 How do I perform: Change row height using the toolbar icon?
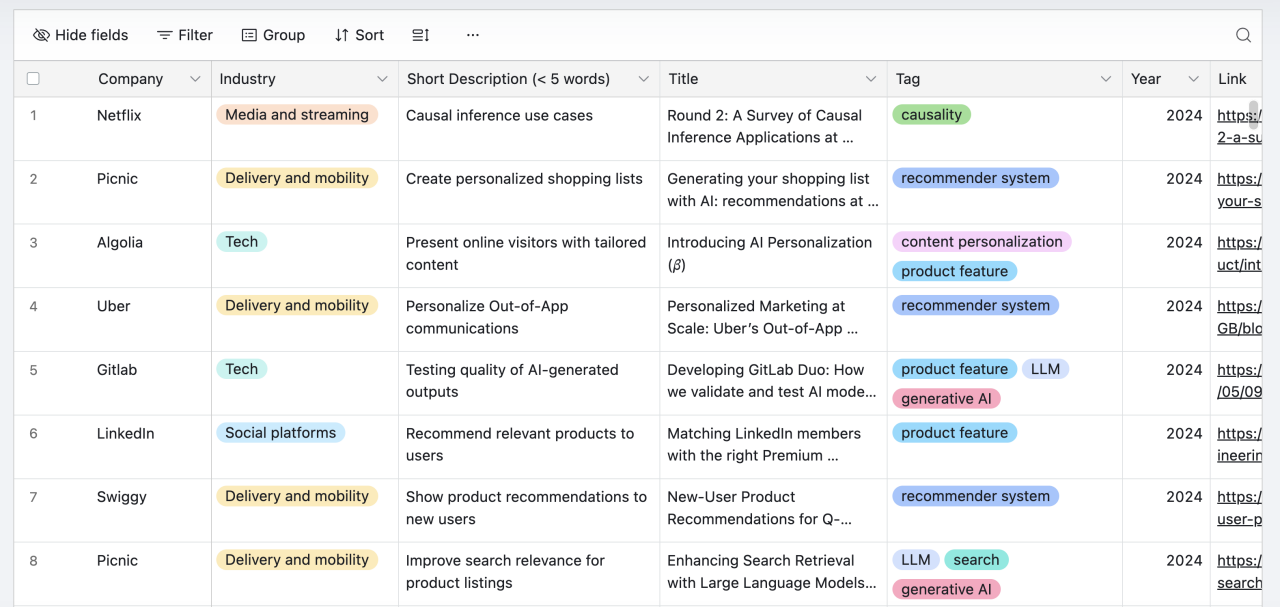pos(421,35)
